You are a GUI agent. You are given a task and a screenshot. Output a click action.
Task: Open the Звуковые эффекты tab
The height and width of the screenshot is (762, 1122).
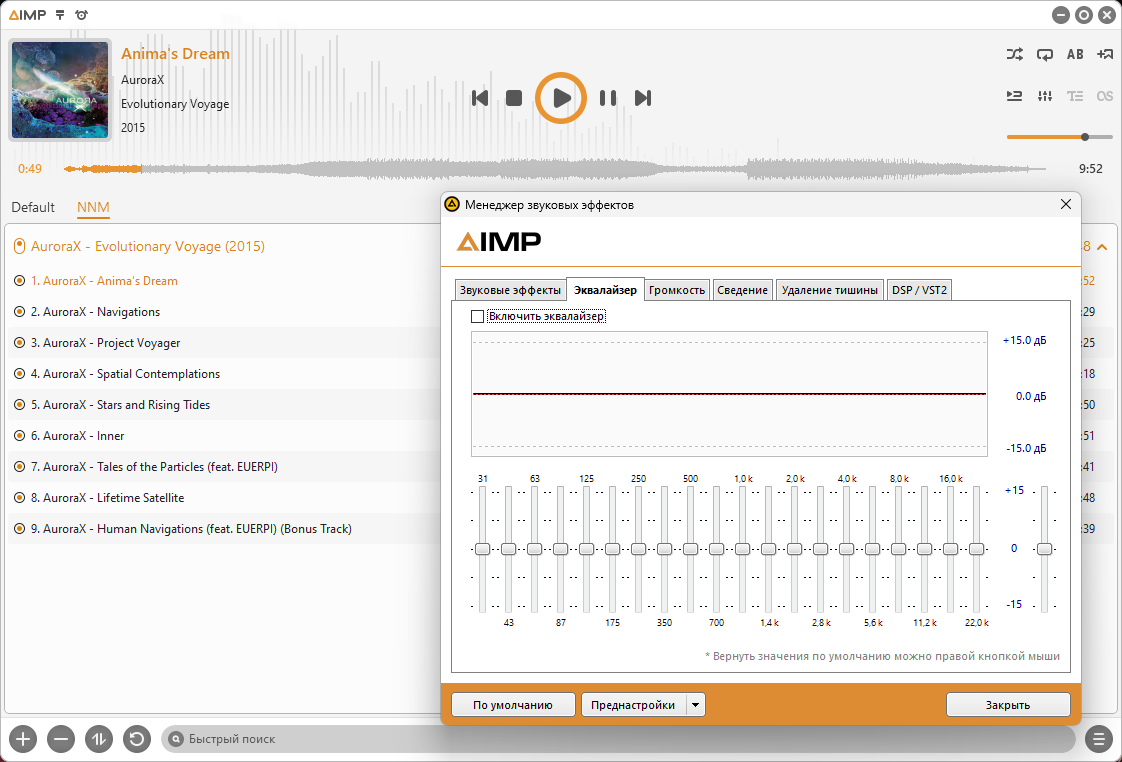510,290
